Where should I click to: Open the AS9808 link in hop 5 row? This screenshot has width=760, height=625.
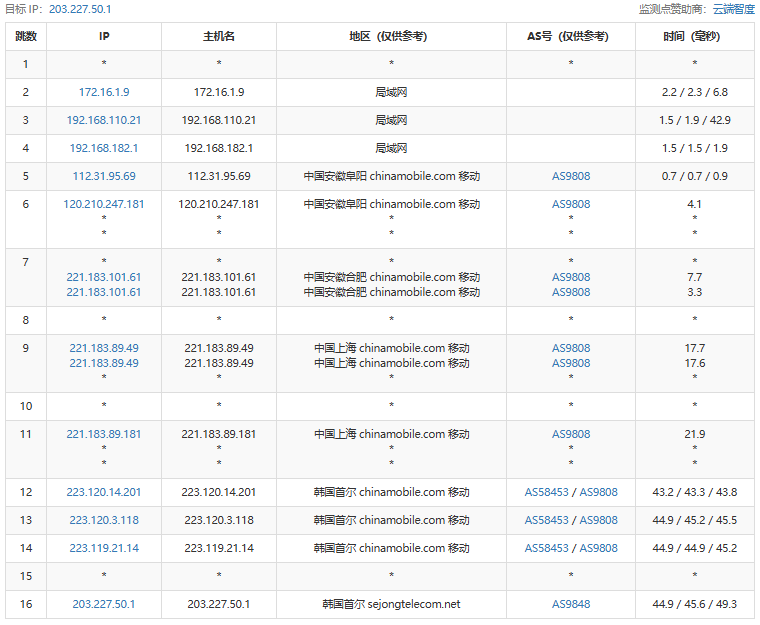(x=571, y=176)
